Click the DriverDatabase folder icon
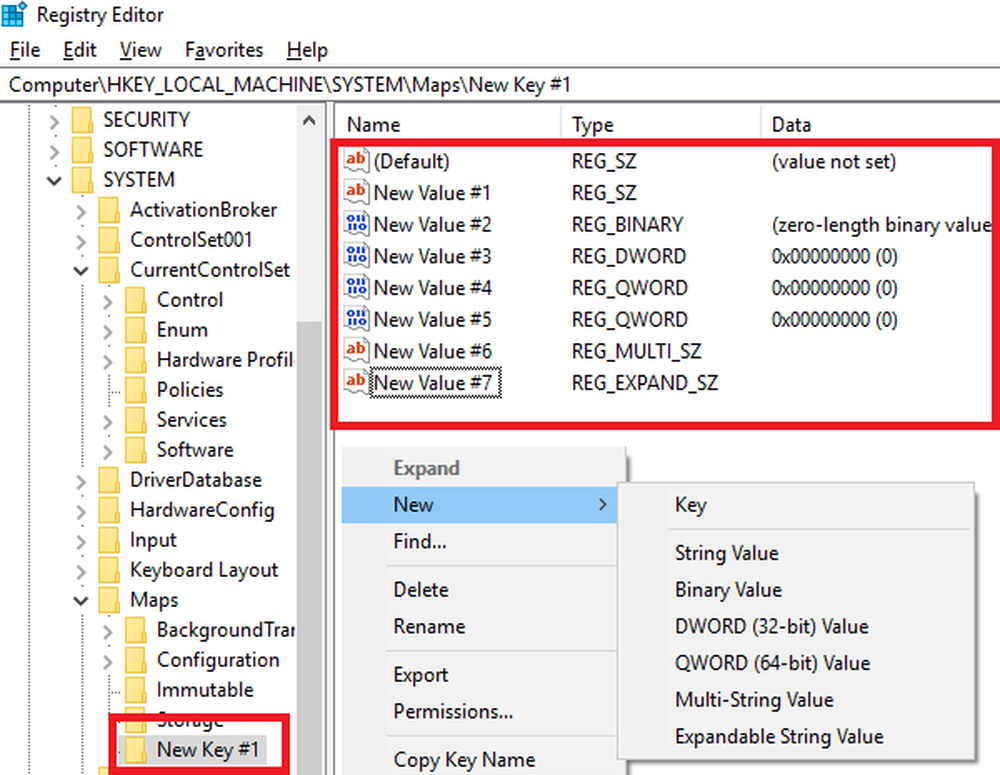This screenshot has height=775, width=1000. pos(109,479)
